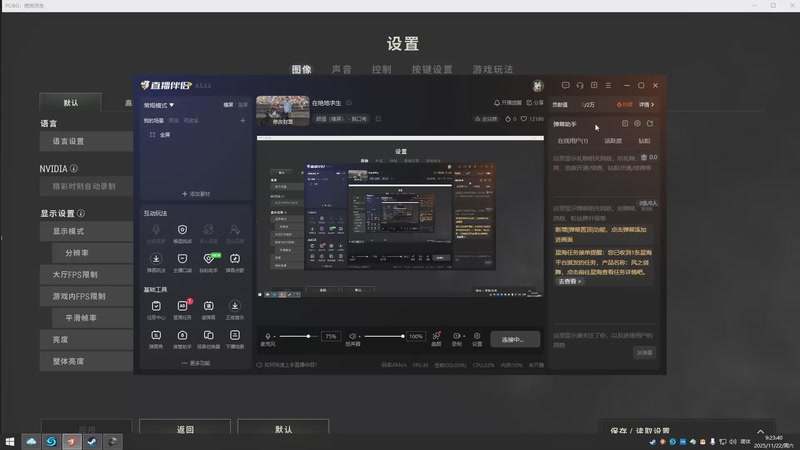
Task: Click the 直播伴侣 icon in the taskbar
Action: [71, 441]
